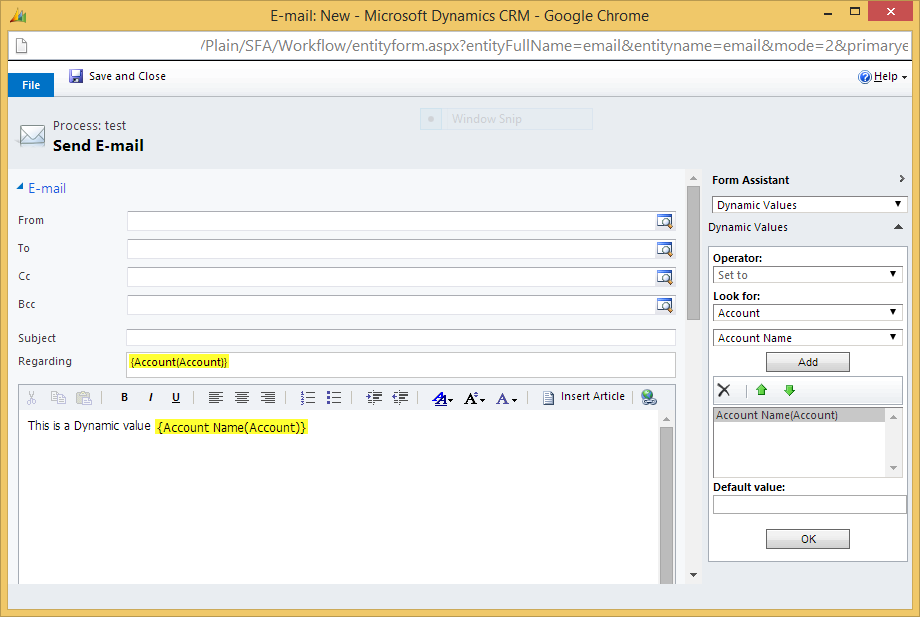Toggle bold formatting
Viewport: 920px width, 617px height.
coord(125,397)
